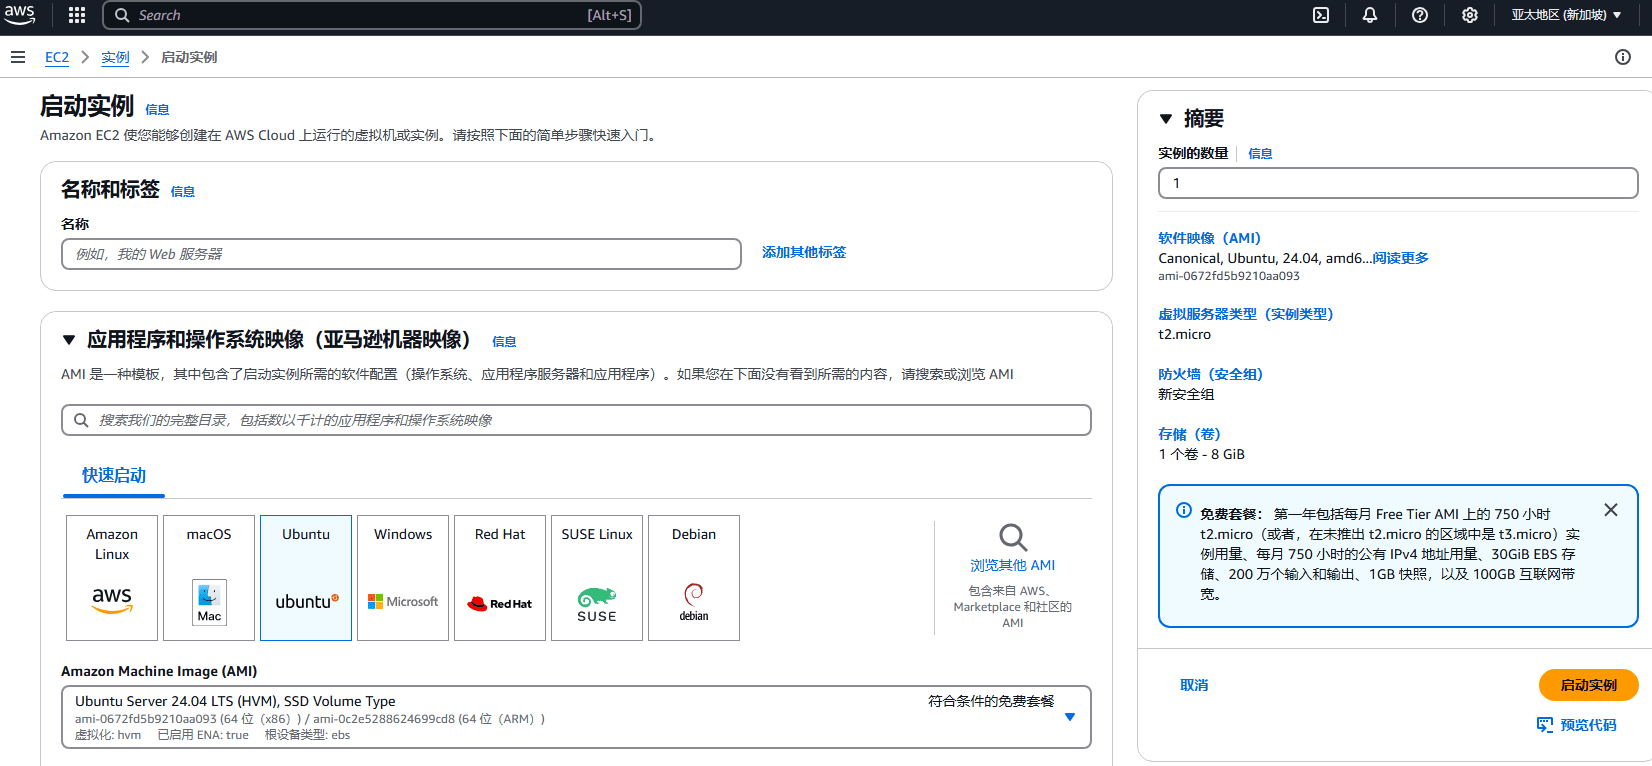The width and height of the screenshot is (1652, 766).
Task: Open the services grid menu
Action: pyautogui.click(x=77, y=15)
